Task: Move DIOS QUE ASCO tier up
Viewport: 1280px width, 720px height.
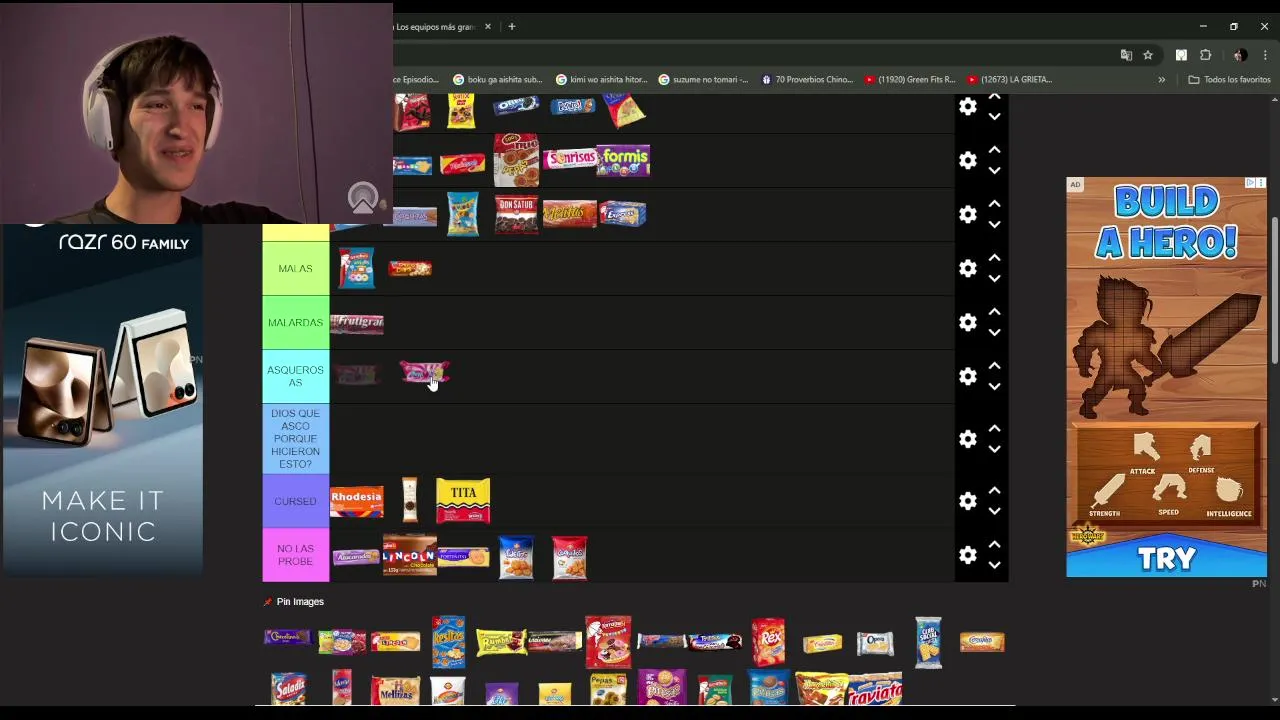Action: [994, 428]
